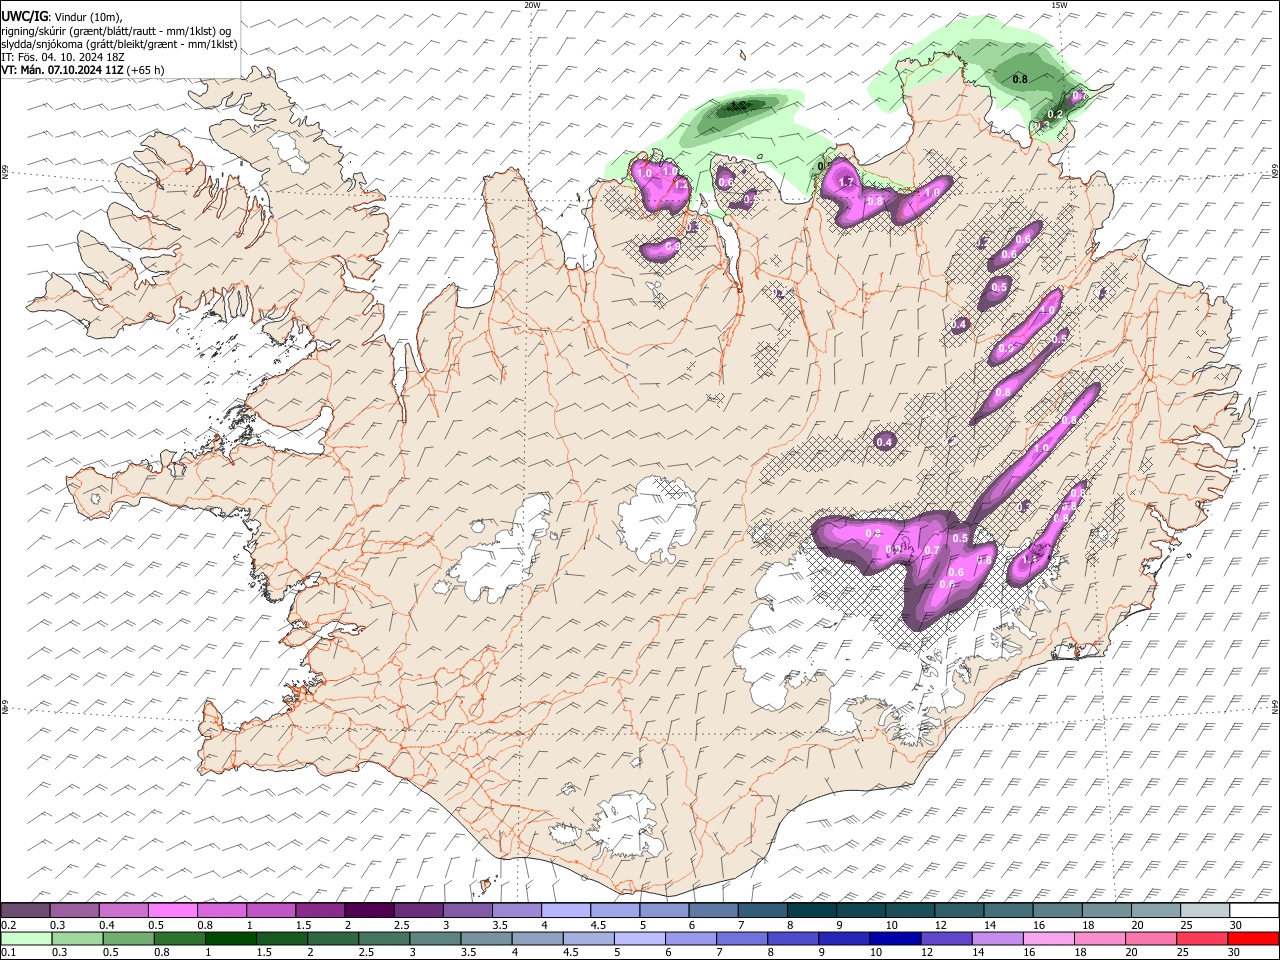Click the 'IT: Fös. 04. 10. 2024 18Z' line
Screen dimensions: 1280x960
pos(63,57)
